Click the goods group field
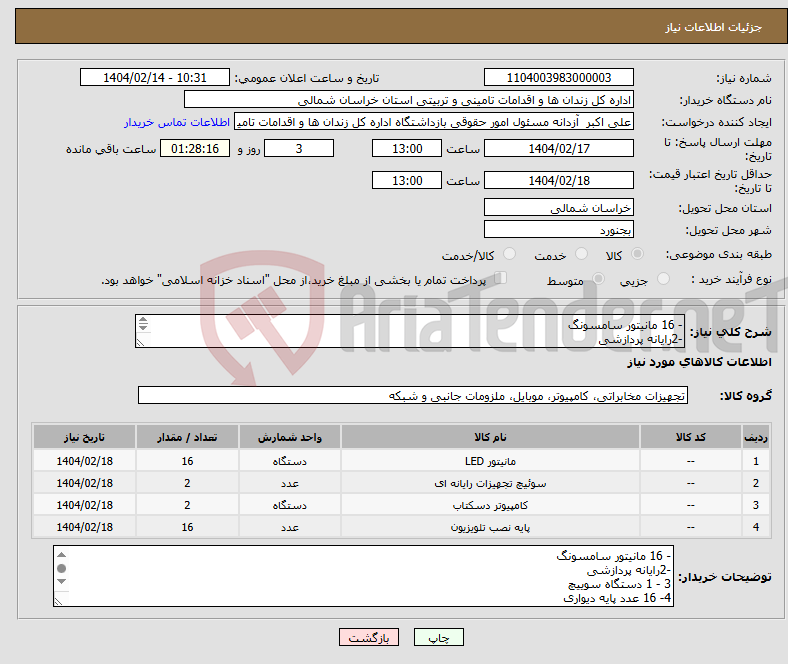 (x=413, y=396)
